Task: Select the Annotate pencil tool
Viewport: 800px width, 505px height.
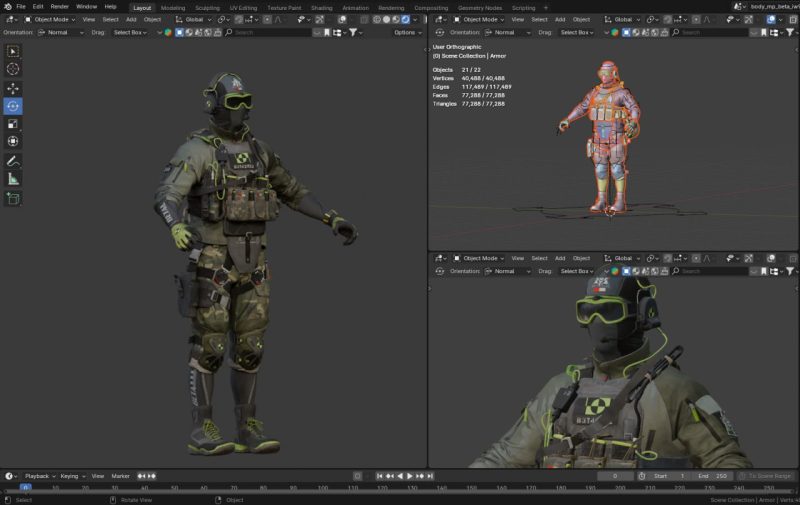Action: [13, 161]
